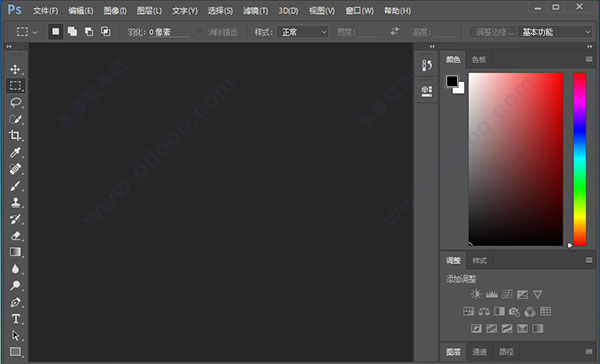Add a Channel Mixer adjustment

coord(530,312)
